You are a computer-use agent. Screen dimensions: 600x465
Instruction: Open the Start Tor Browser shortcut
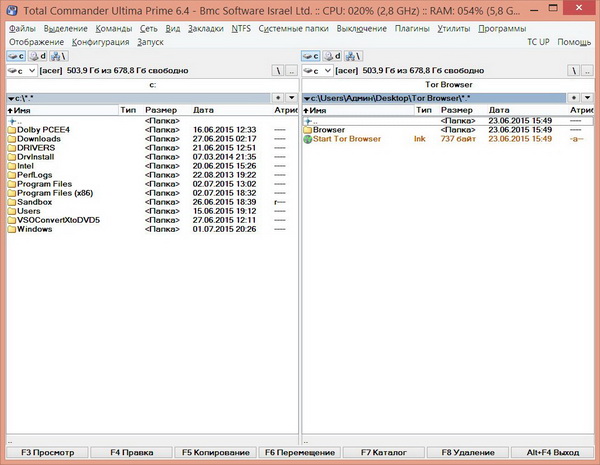[347, 139]
